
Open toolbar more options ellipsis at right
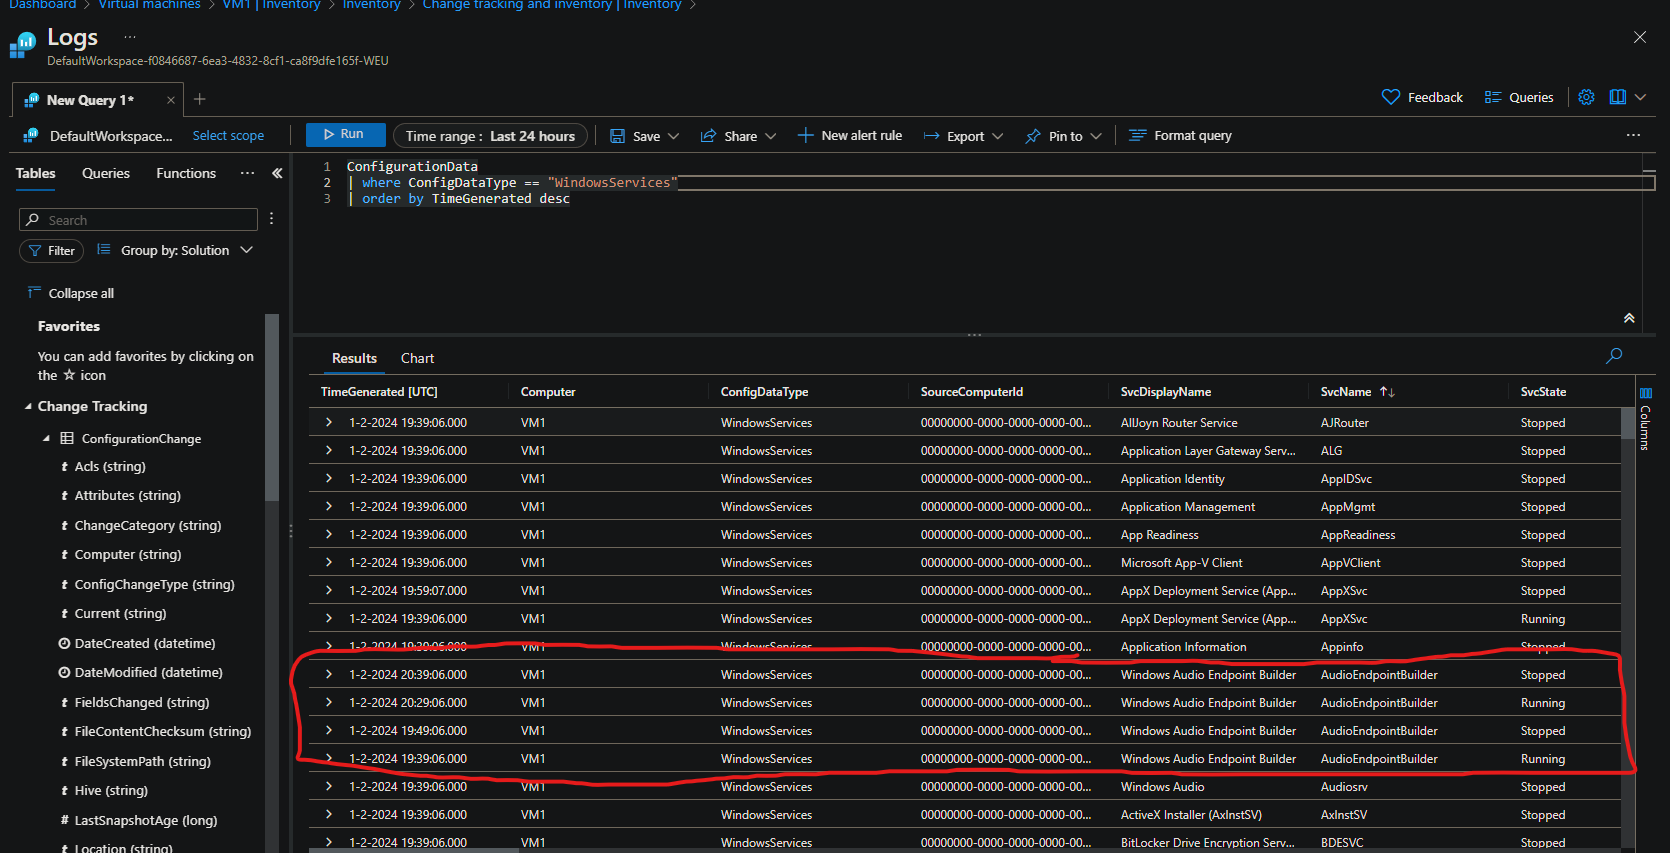[1633, 135]
